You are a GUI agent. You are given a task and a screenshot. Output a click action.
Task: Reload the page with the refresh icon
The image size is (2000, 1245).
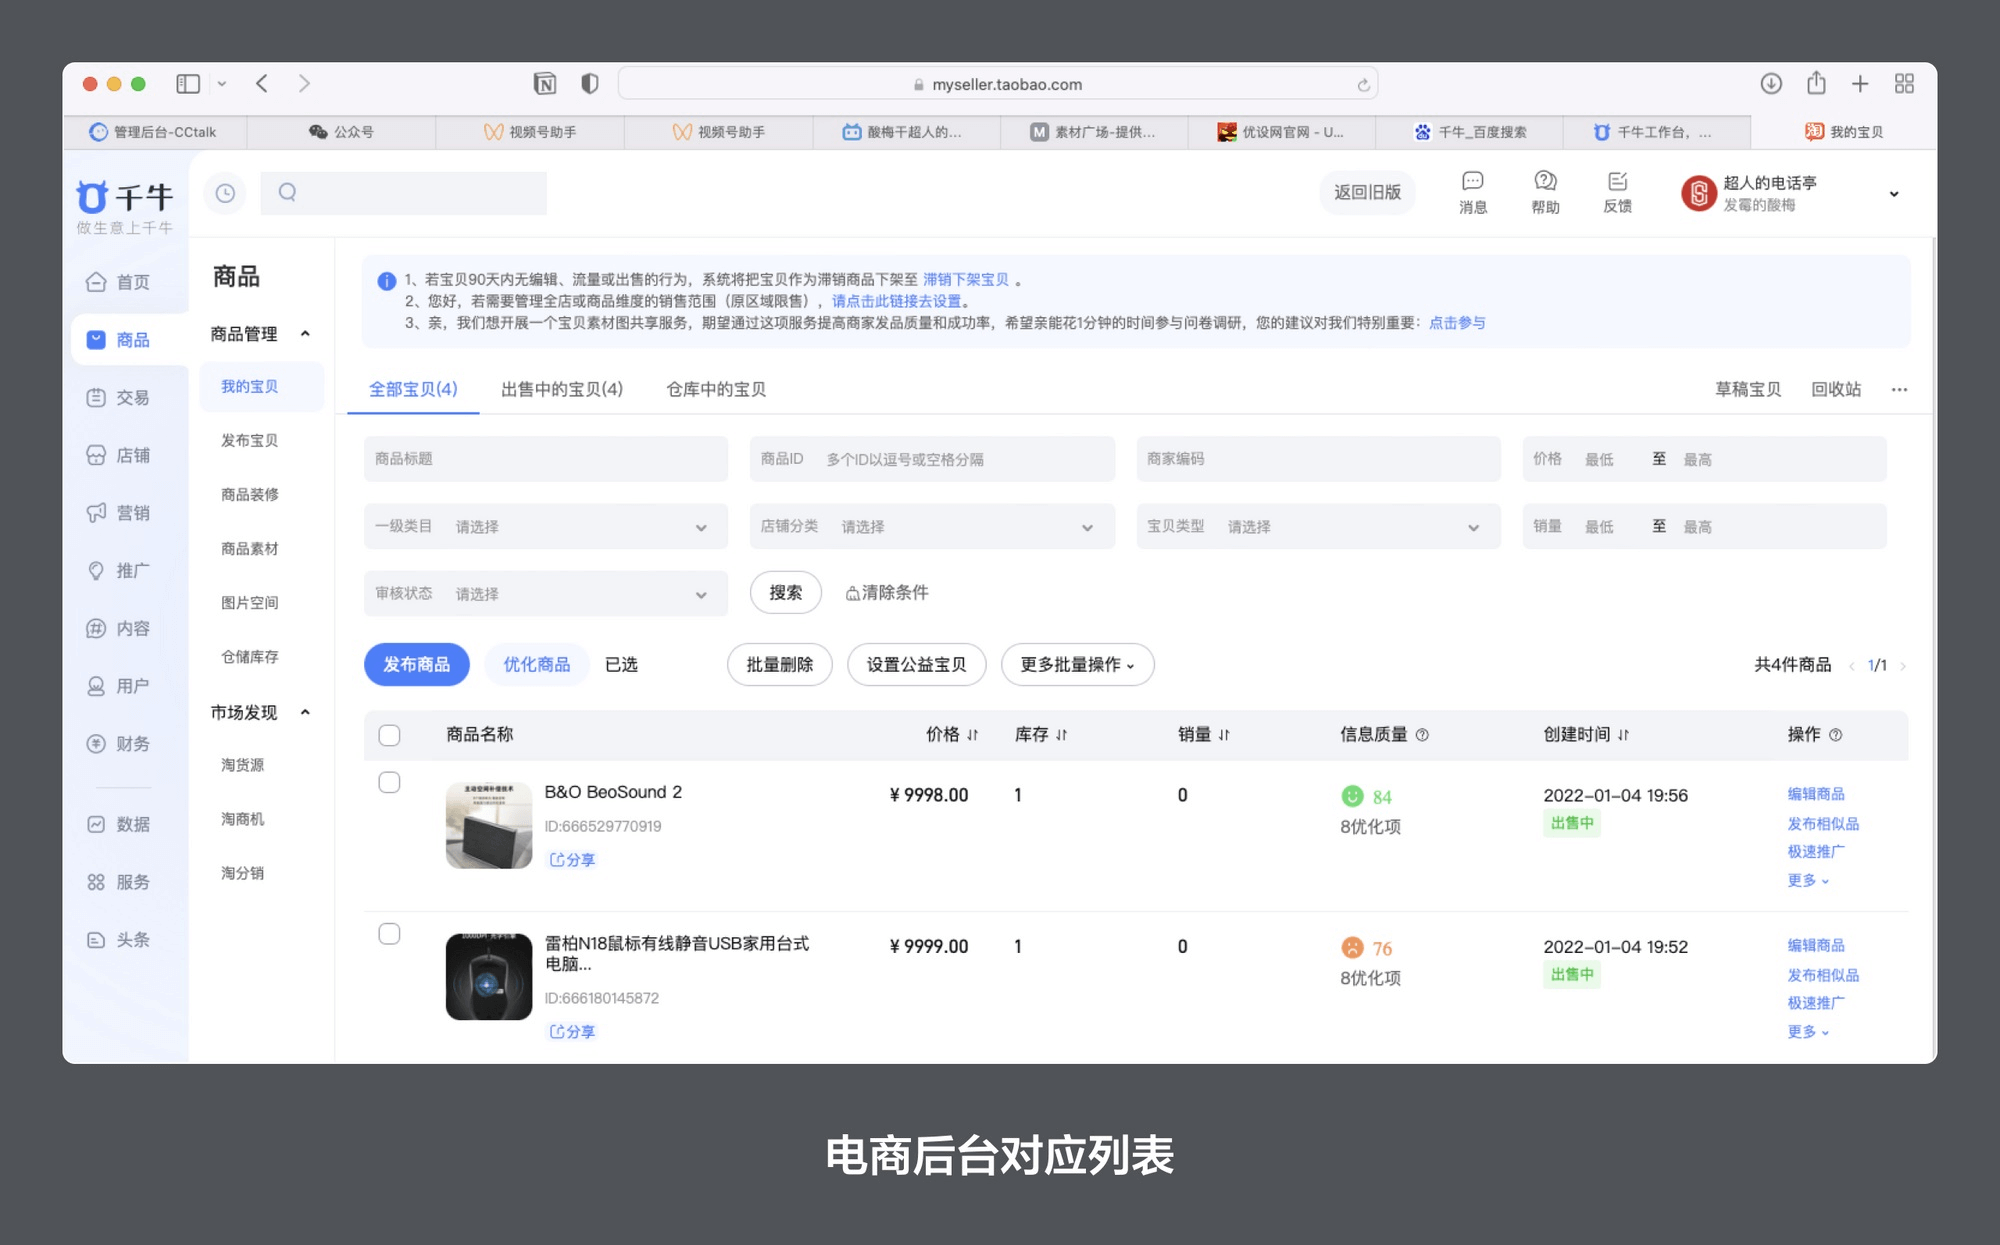[x=1363, y=85]
